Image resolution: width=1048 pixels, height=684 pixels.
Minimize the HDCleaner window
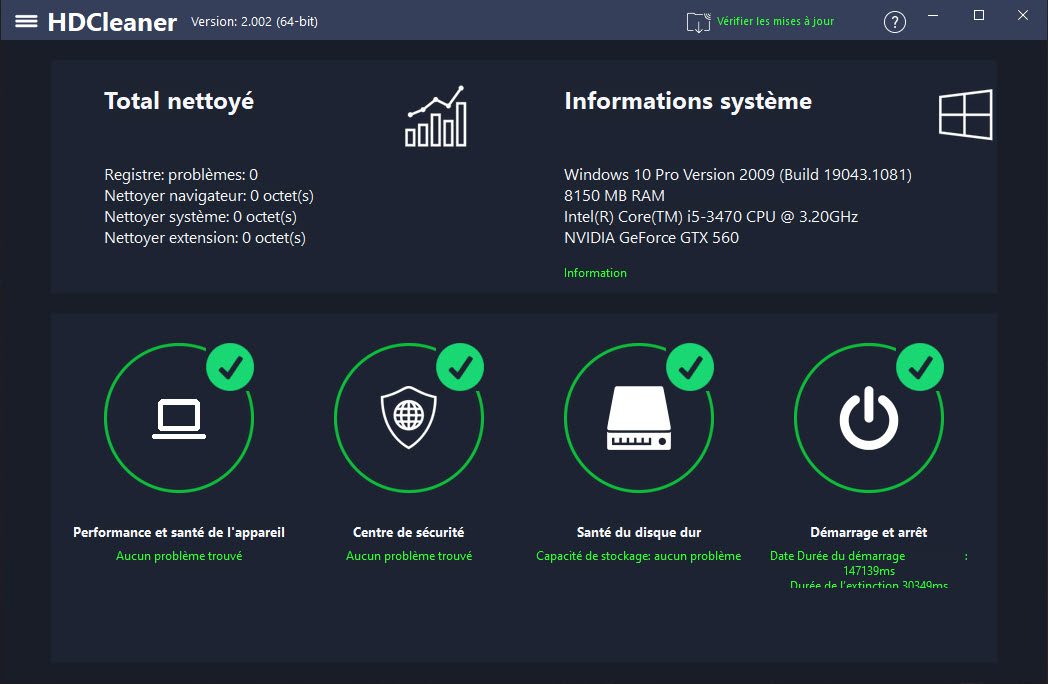pos(933,15)
